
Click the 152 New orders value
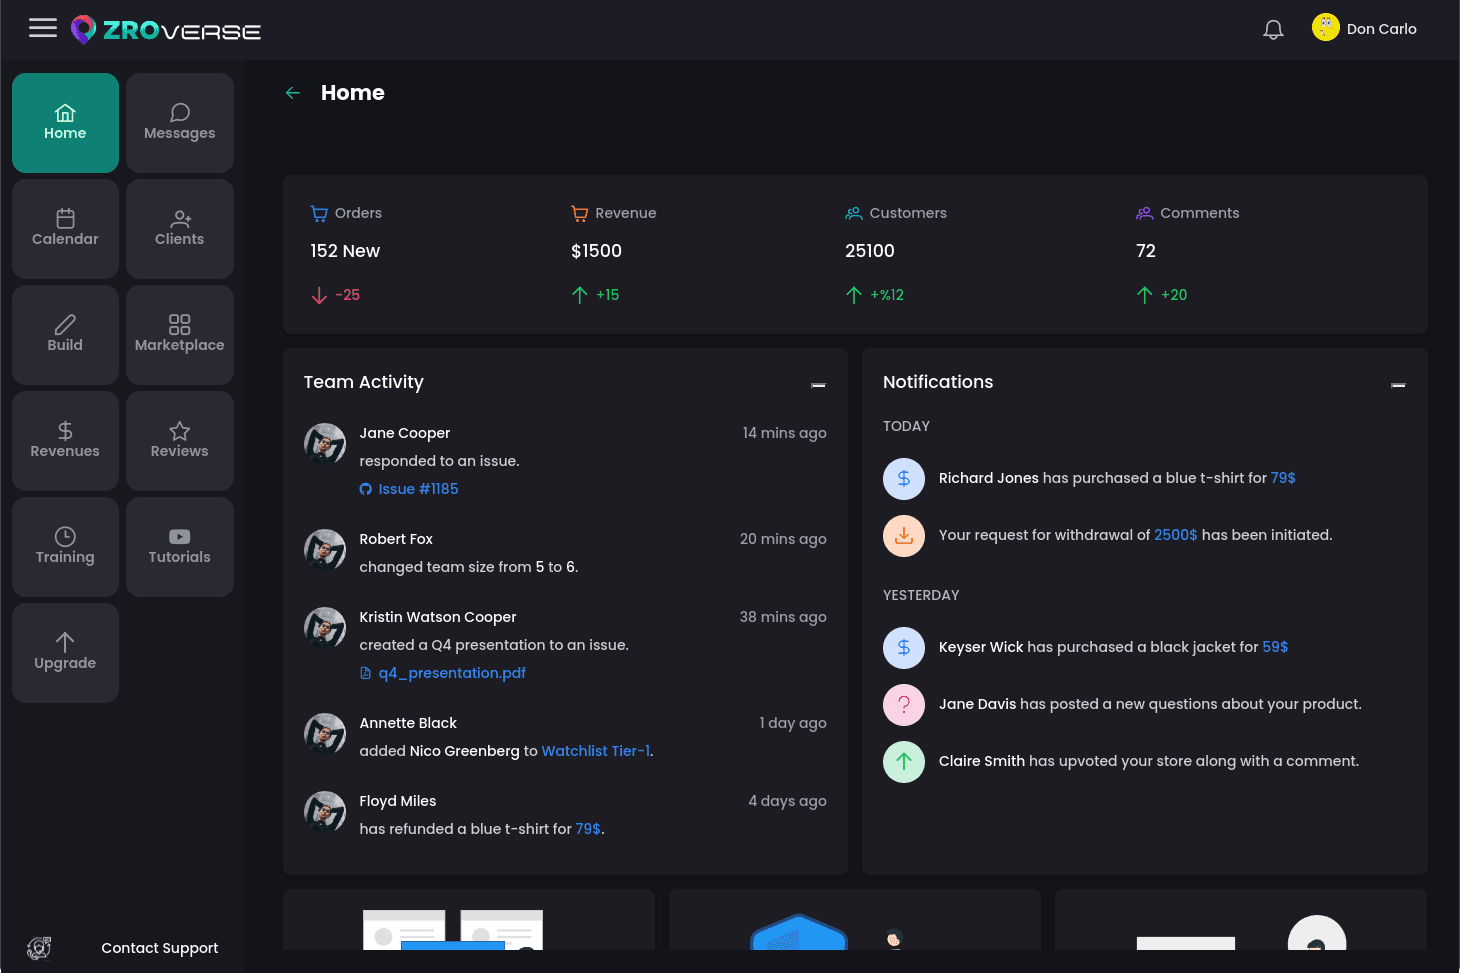click(x=345, y=251)
